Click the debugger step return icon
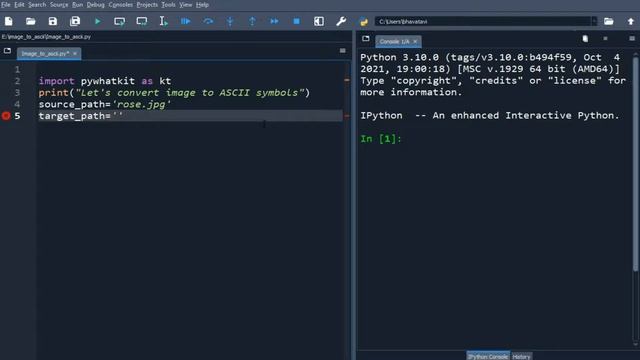The image size is (640, 360). click(x=252, y=21)
